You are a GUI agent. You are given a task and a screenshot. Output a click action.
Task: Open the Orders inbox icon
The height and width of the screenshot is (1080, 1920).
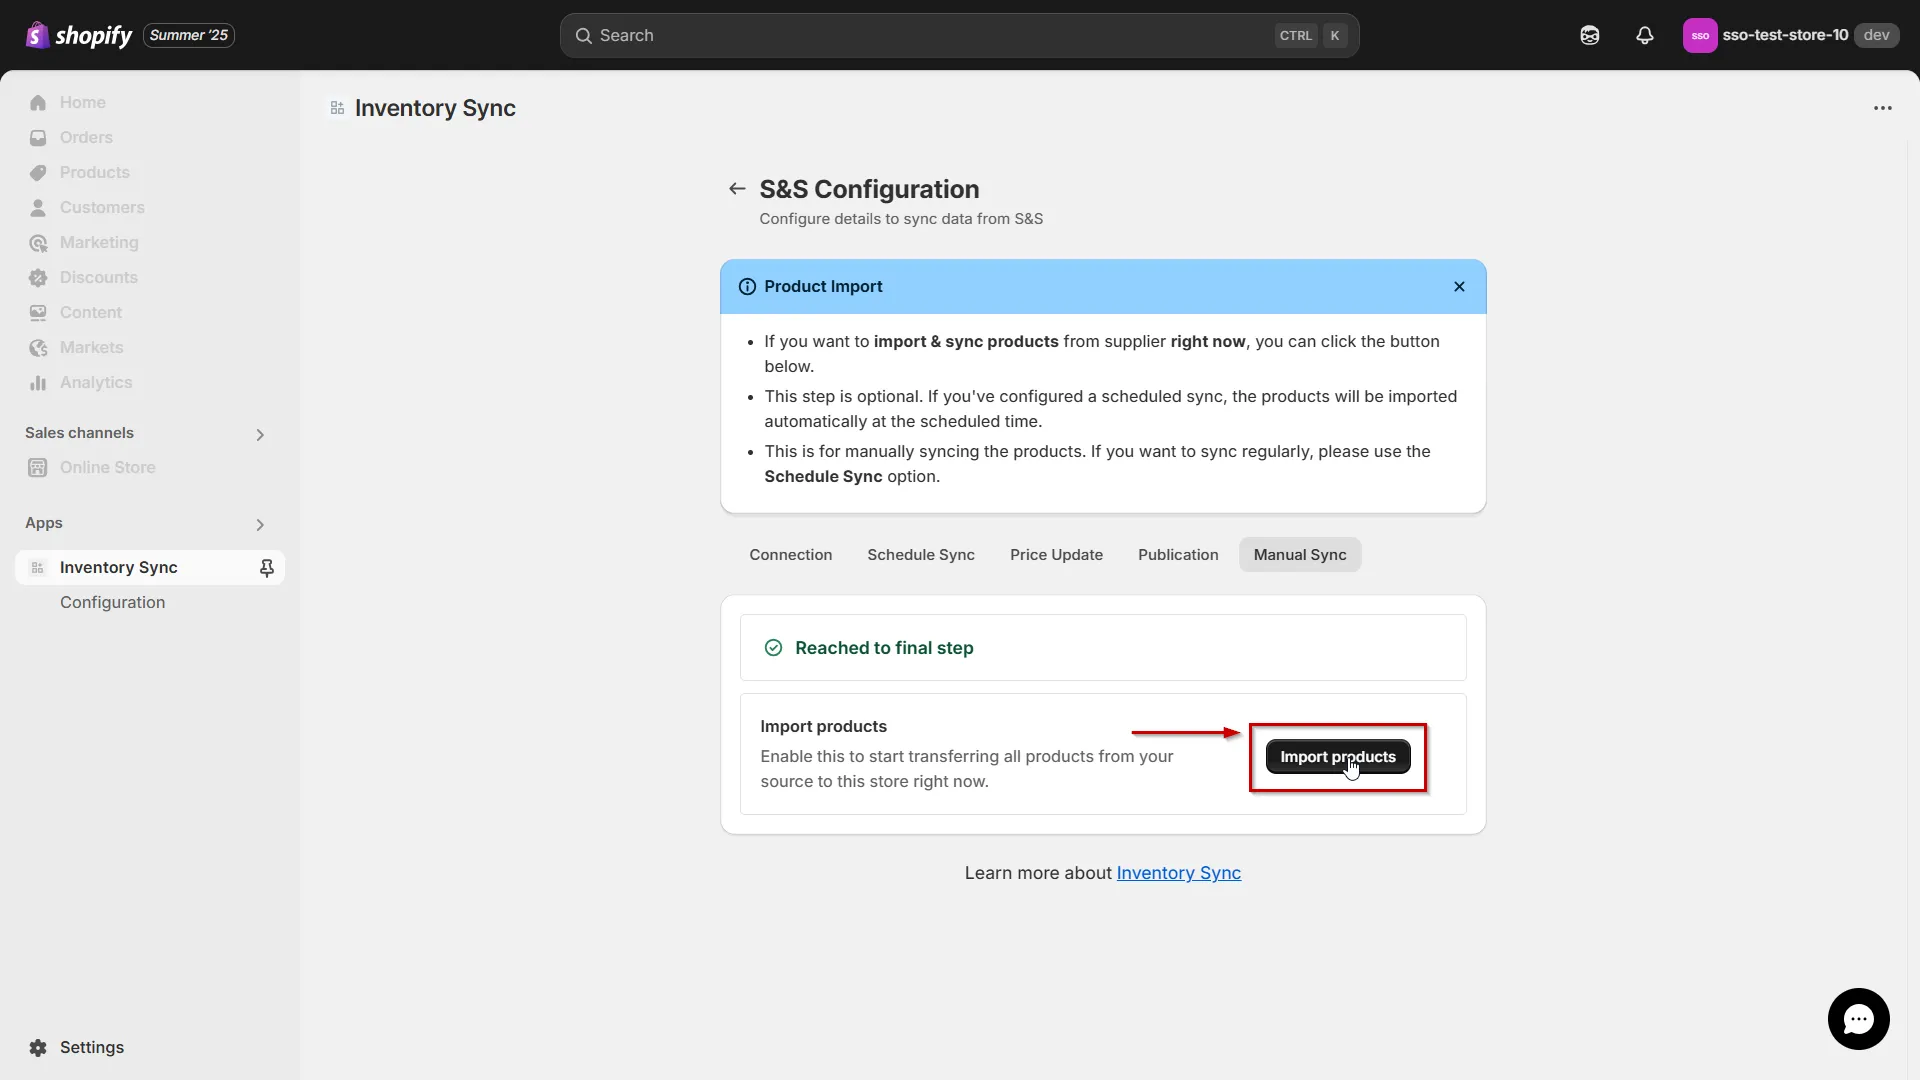pyautogui.click(x=38, y=138)
